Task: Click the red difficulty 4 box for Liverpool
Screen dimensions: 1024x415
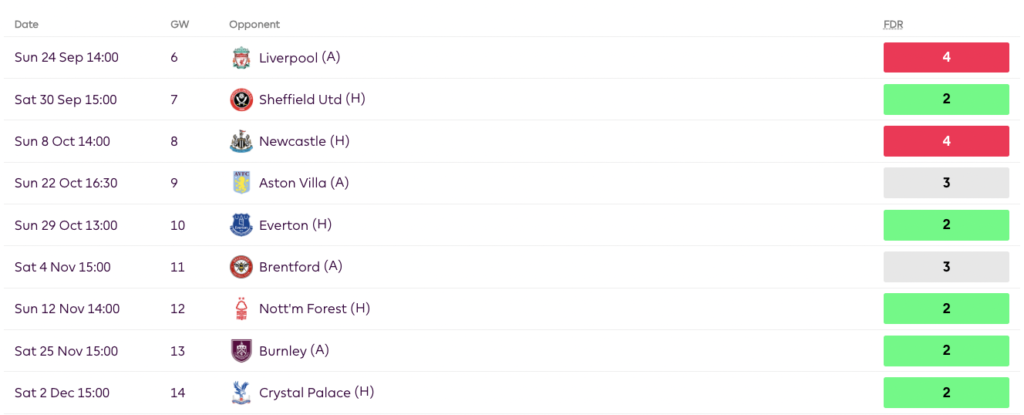Action: point(946,58)
